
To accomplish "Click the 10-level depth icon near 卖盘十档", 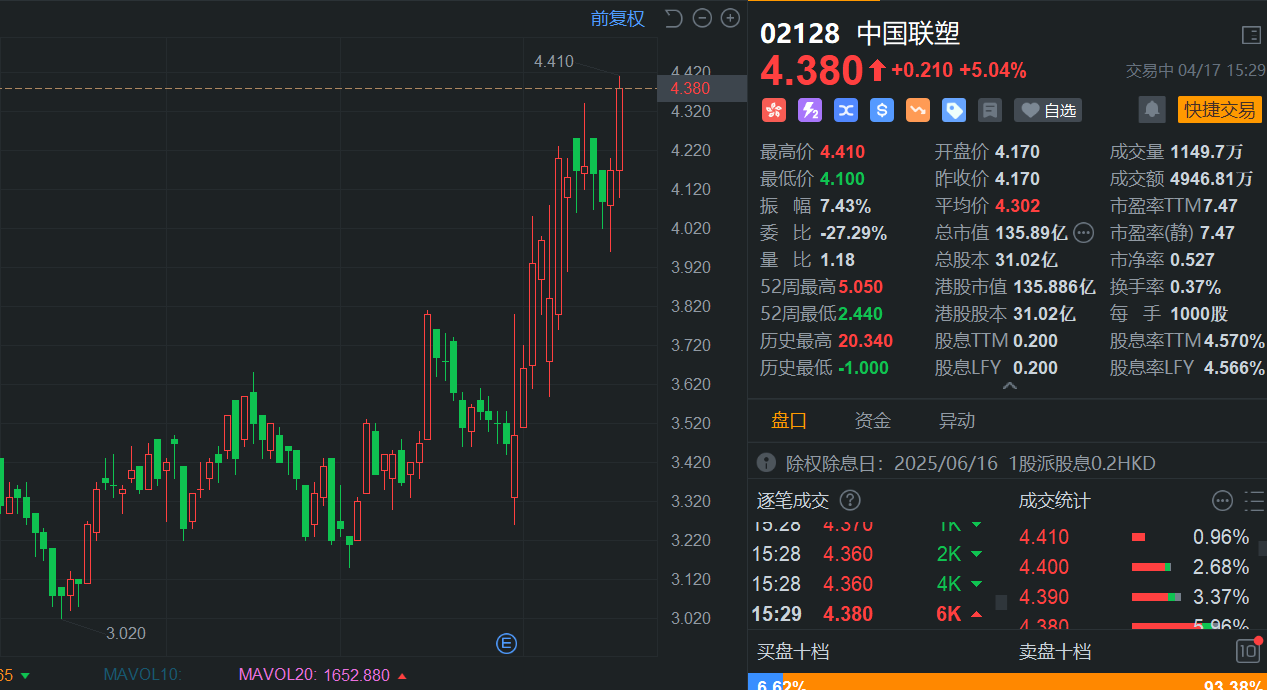I will tap(1248, 651).
